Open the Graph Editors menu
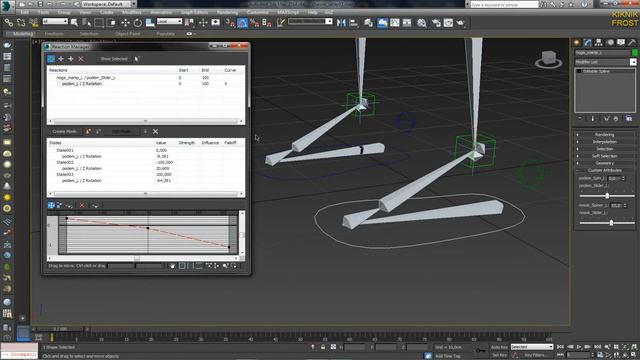This screenshot has height=360, width=640. (194, 12)
